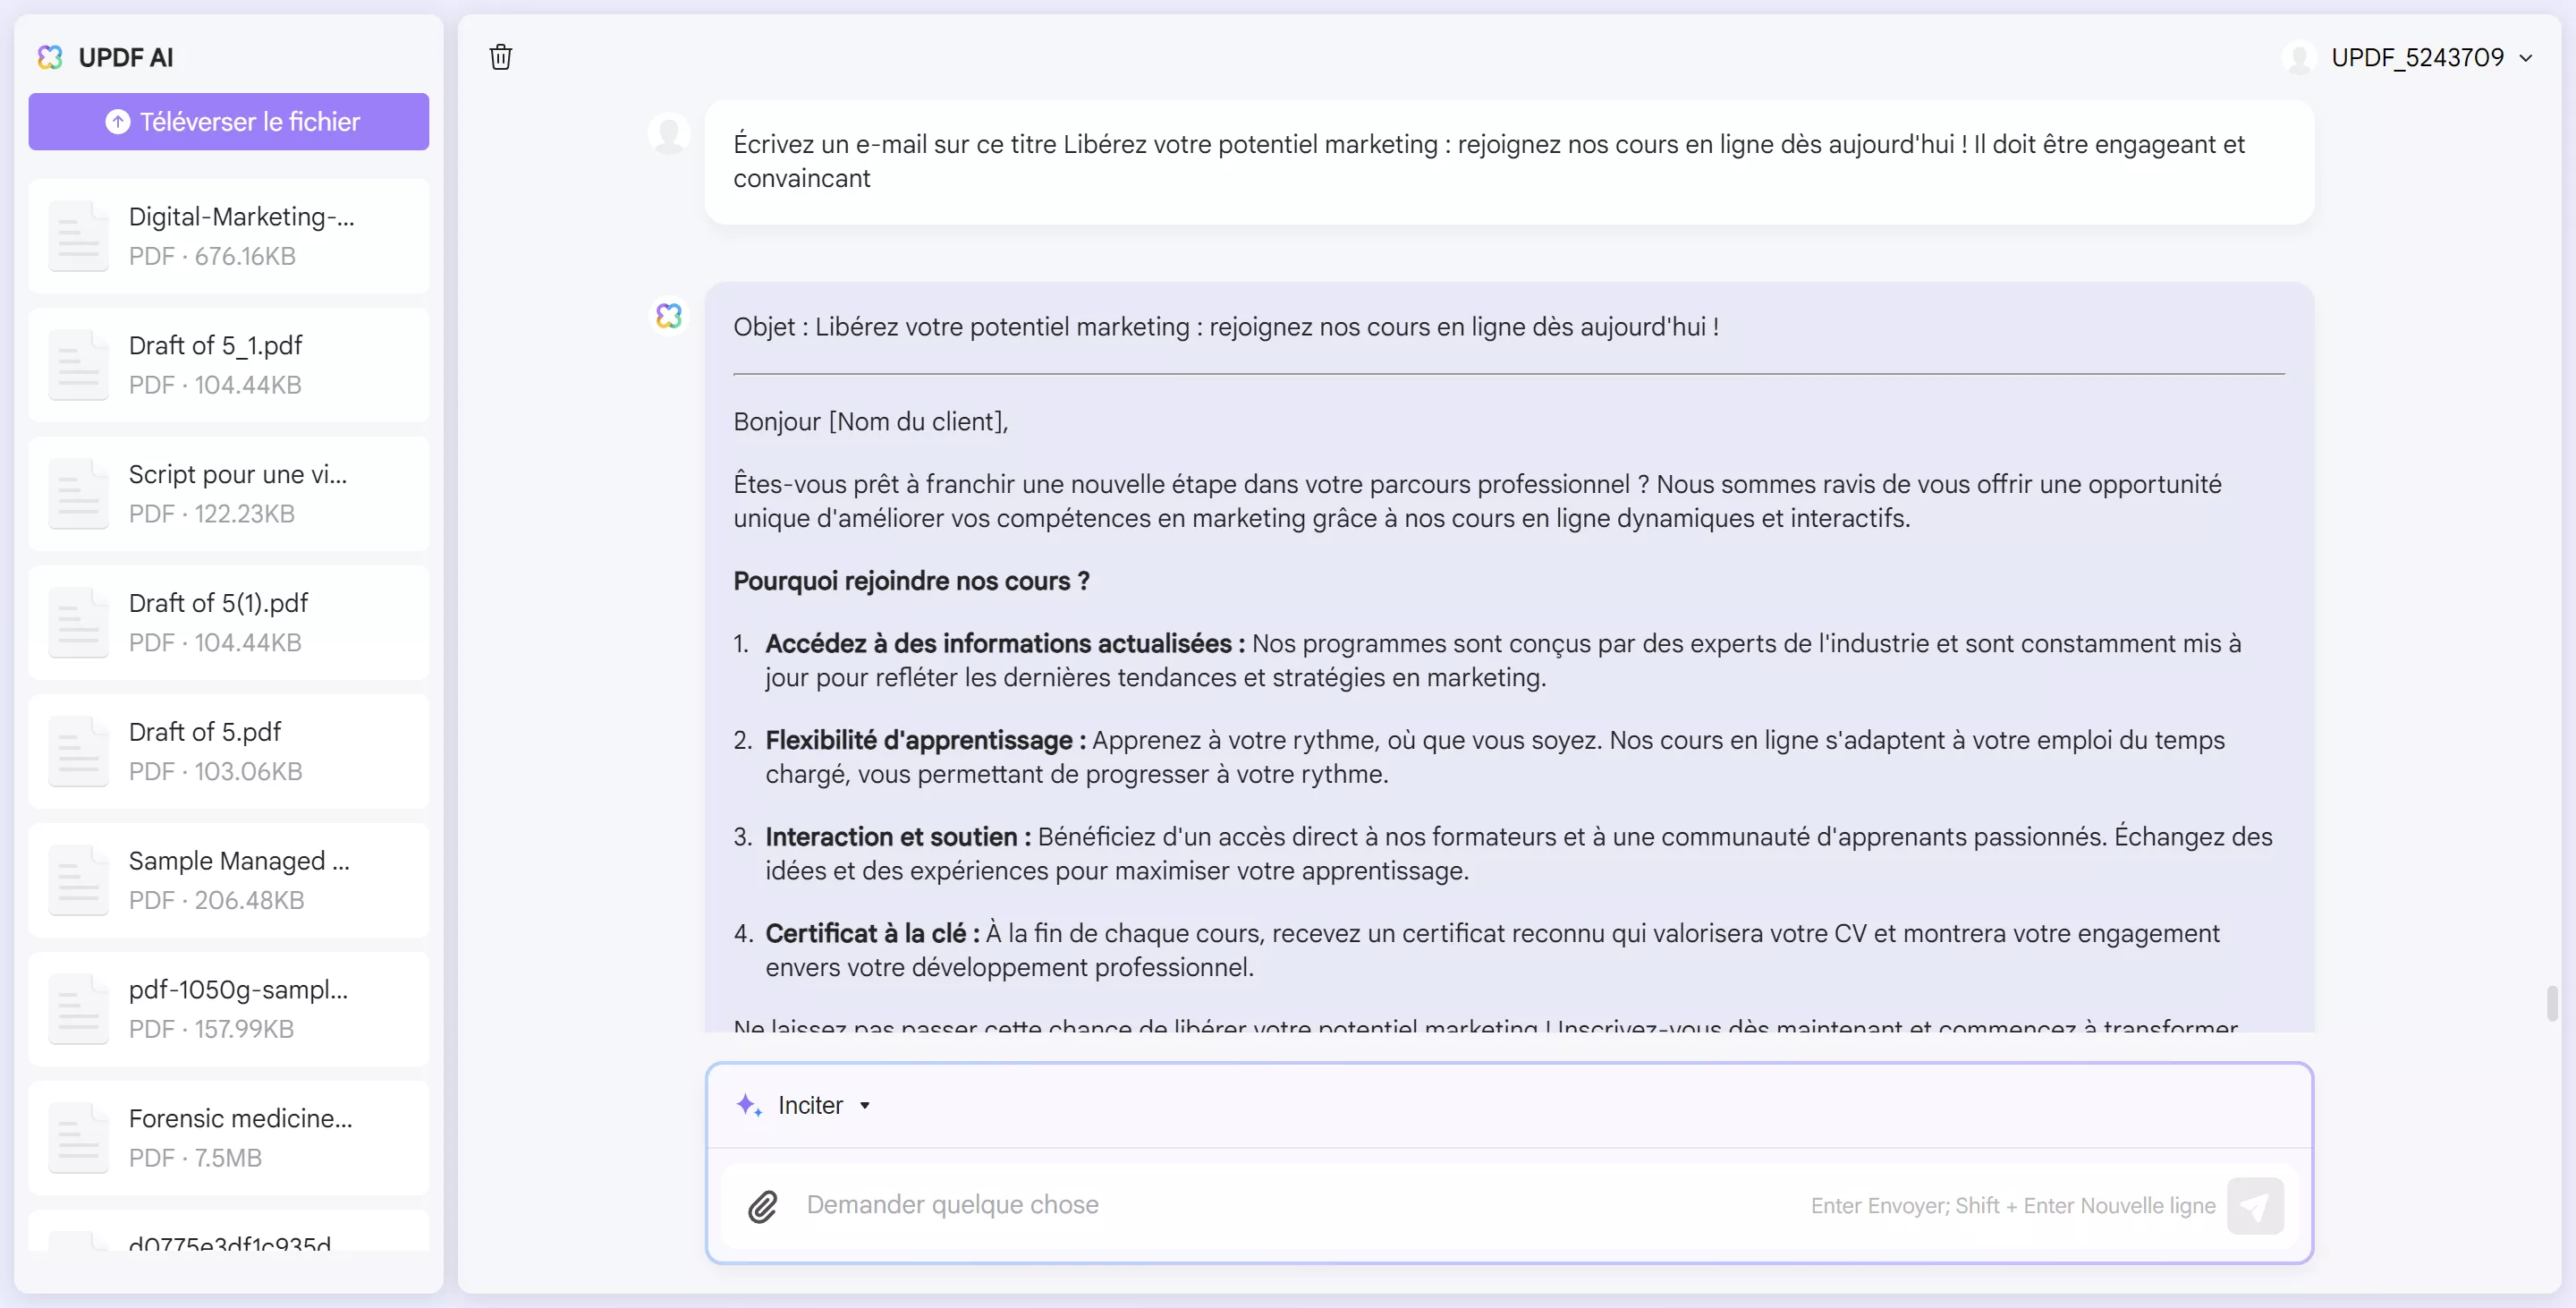Click the UPDF AI assistant avatar beside the reply
Image resolution: width=2576 pixels, height=1308 pixels.
(x=668, y=315)
